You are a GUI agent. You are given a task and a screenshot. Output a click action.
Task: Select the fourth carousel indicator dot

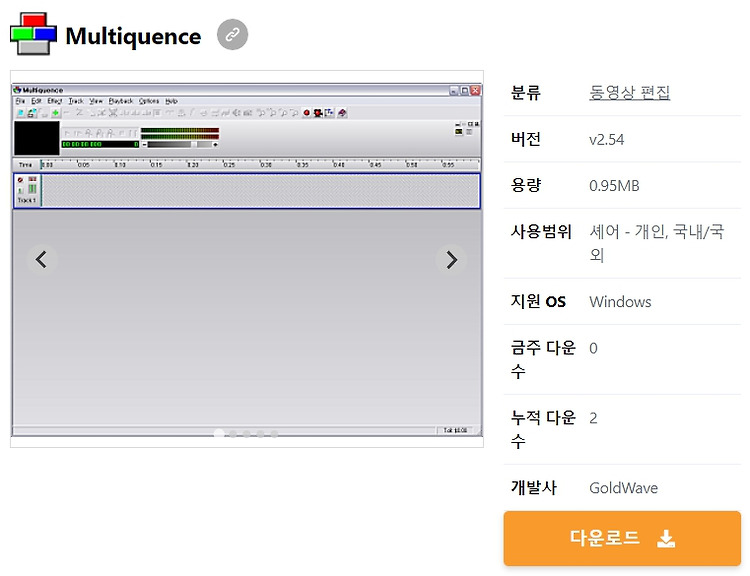tap(260, 434)
